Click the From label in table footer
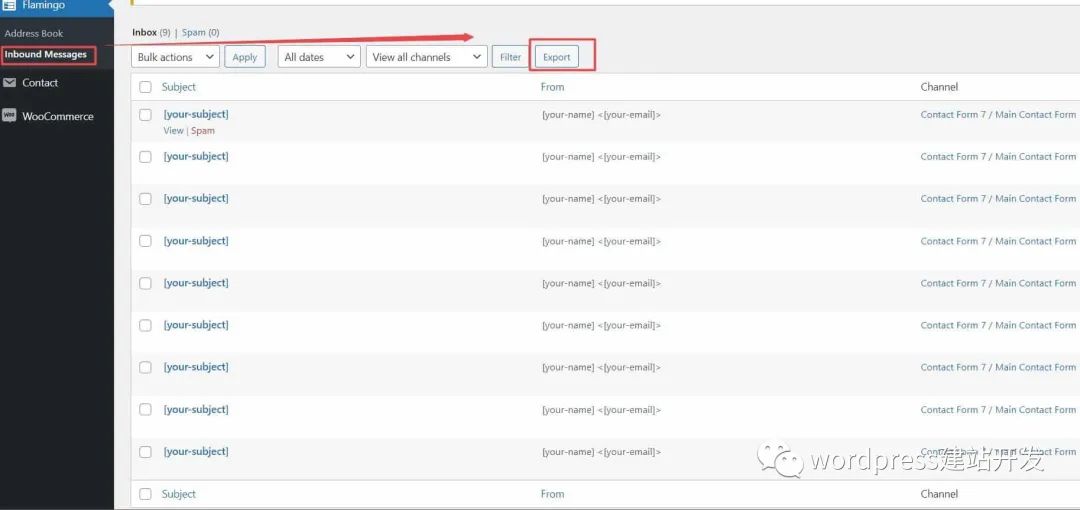The height and width of the screenshot is (510, 1080). pos(552,494)
